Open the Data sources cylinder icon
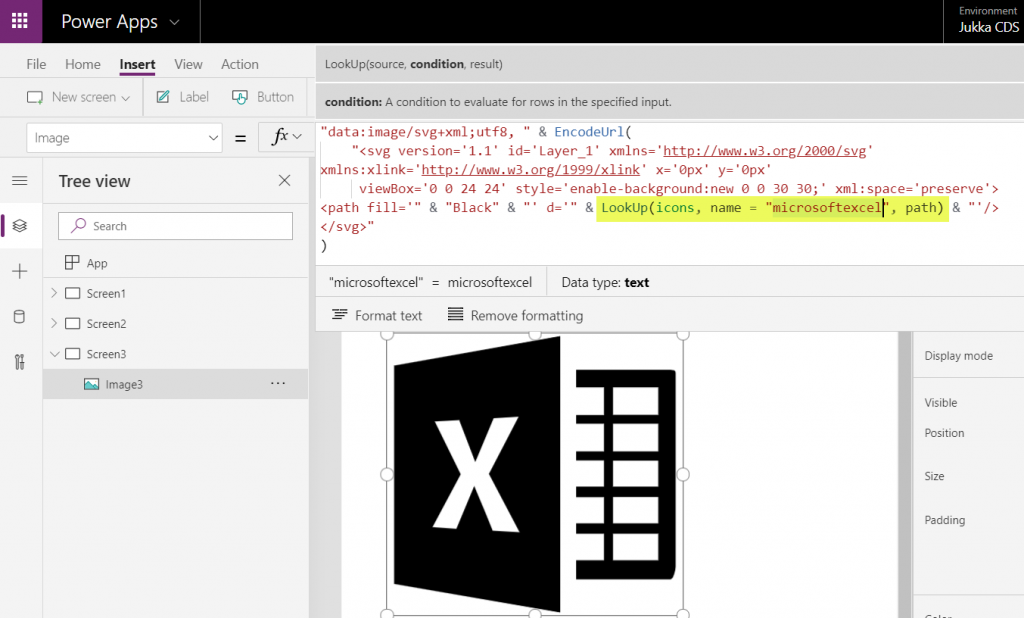This screenshot has width=1024, height=618. point(20,317)
